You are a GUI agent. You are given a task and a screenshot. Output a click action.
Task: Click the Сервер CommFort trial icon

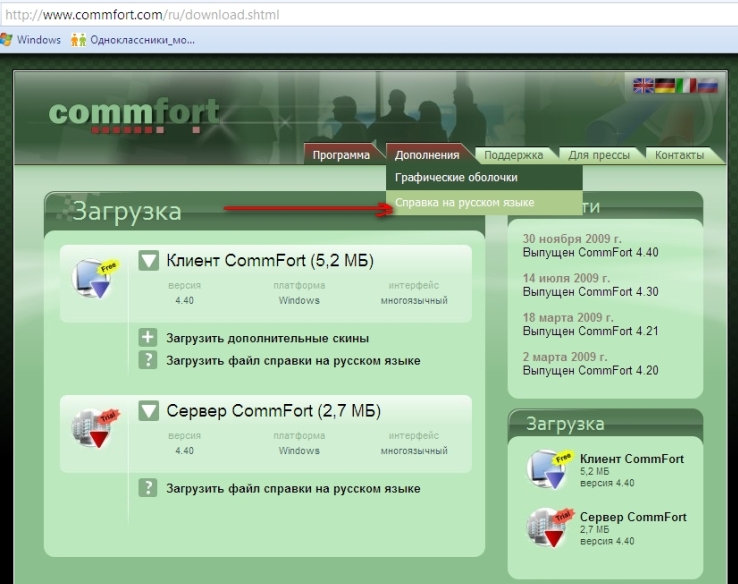point(96,428)
